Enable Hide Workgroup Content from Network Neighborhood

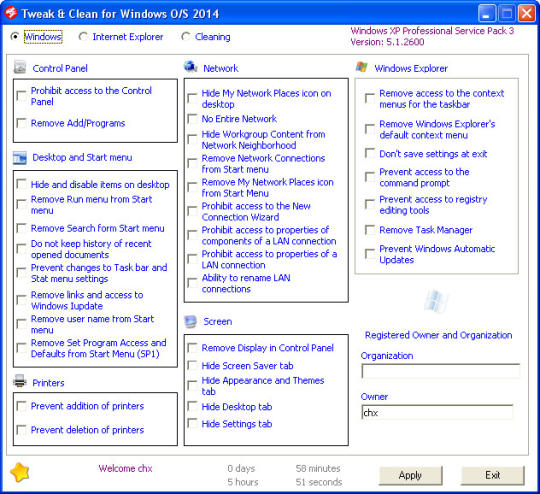192,139
